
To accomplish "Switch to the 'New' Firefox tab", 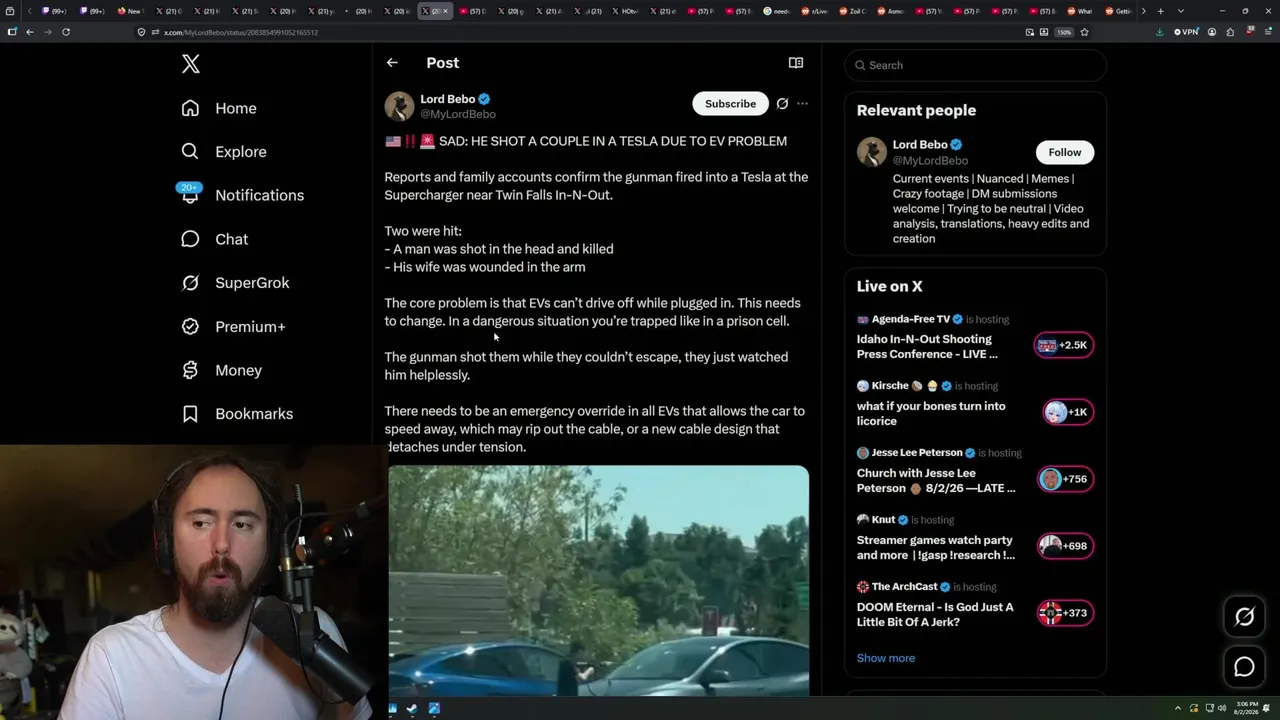I will click(x=131, y=11).
